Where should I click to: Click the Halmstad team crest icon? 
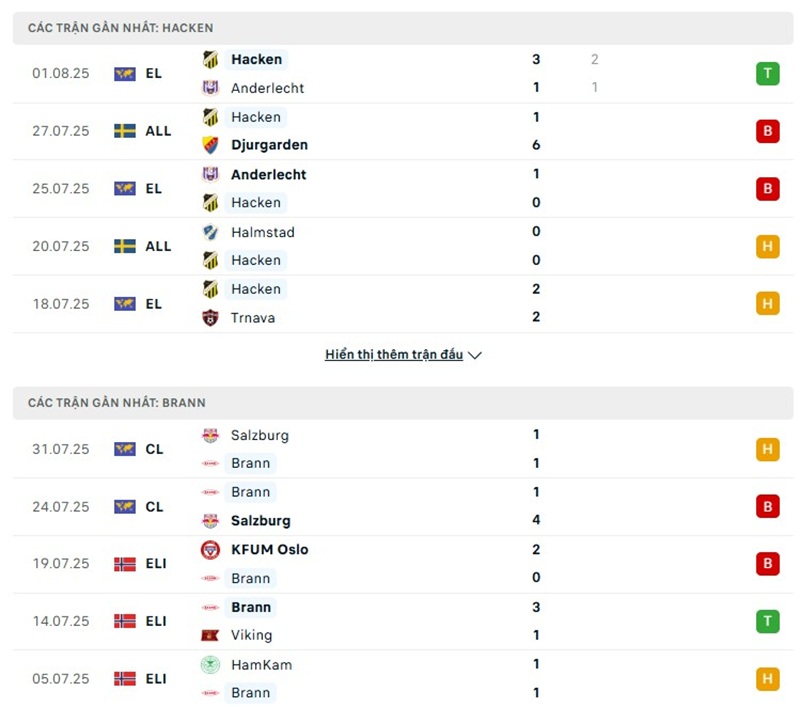[210, 232]
